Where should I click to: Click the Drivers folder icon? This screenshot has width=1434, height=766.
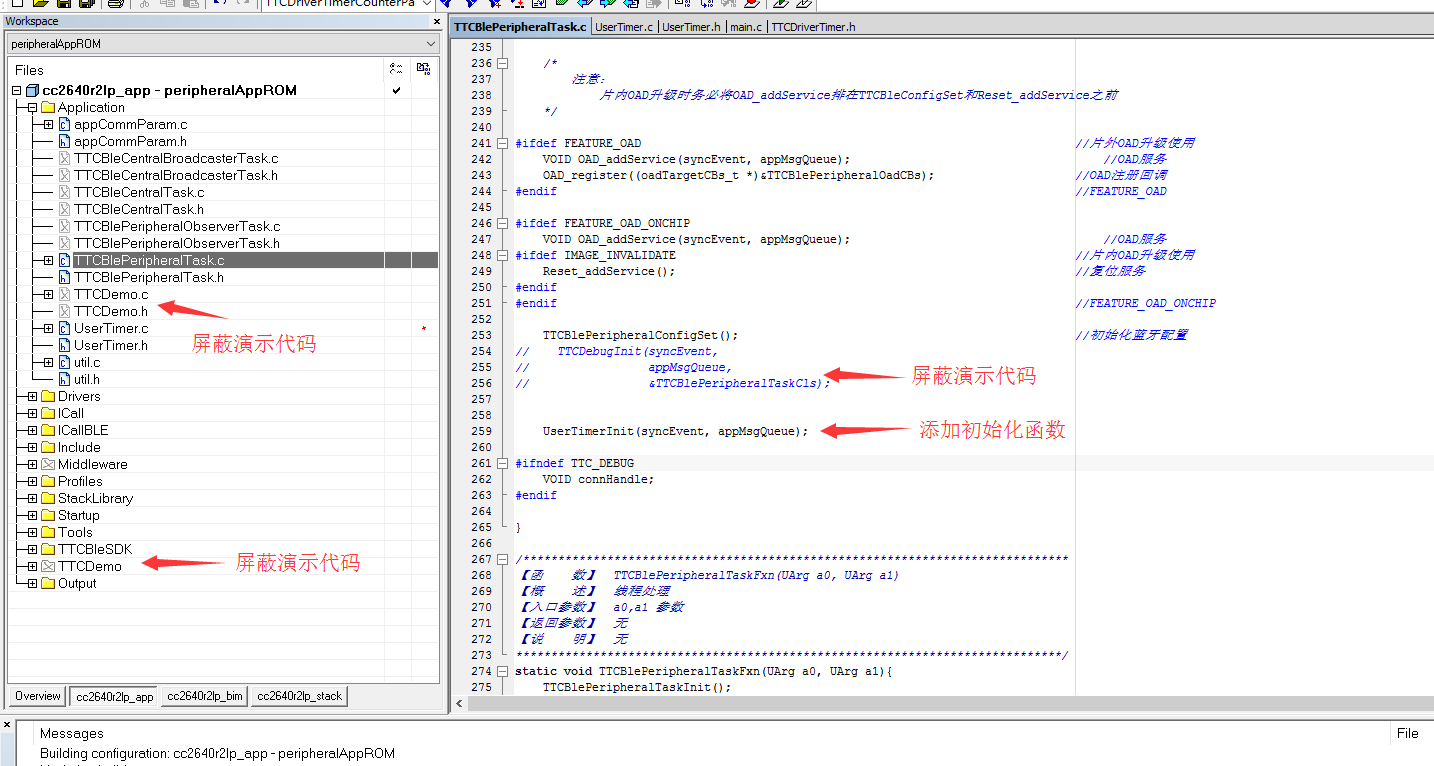click(48, 396)
